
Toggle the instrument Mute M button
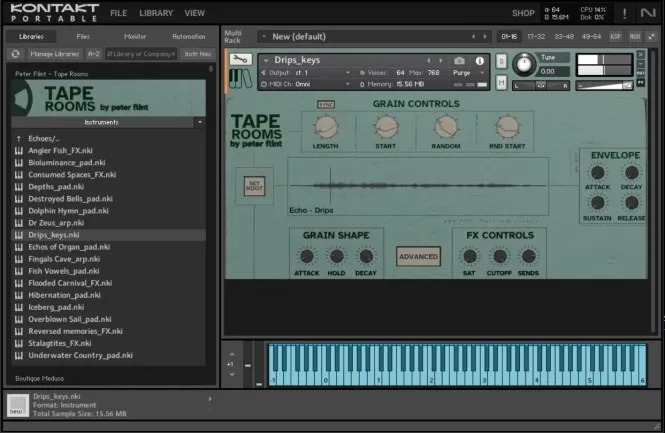click(501, 83)
